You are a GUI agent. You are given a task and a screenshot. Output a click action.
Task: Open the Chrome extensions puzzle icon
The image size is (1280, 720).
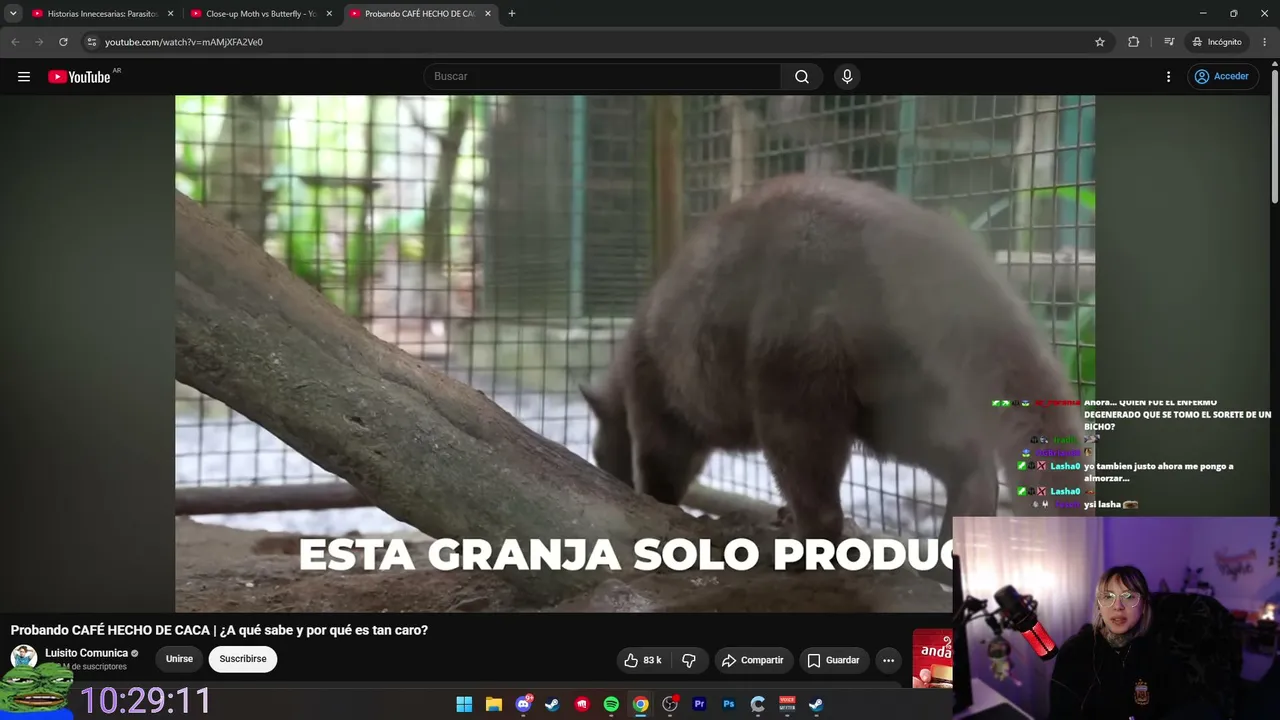[x=1133, y=42]
